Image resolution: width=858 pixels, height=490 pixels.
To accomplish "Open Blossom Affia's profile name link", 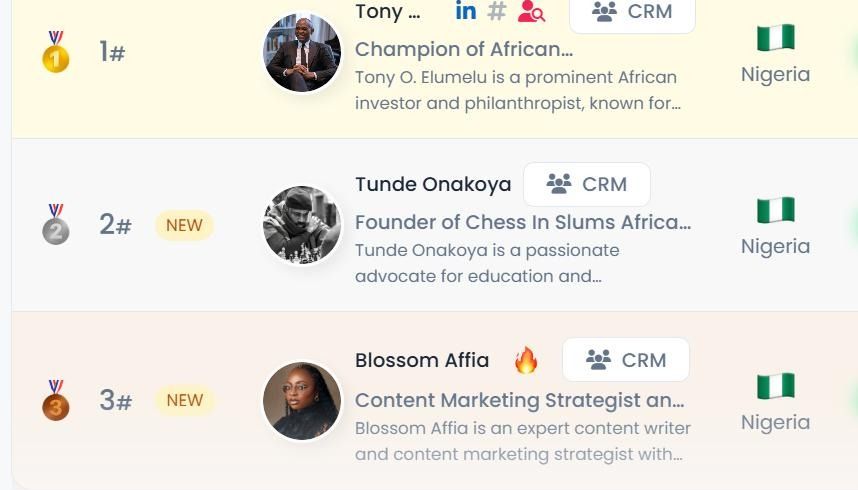I will 422,360.
